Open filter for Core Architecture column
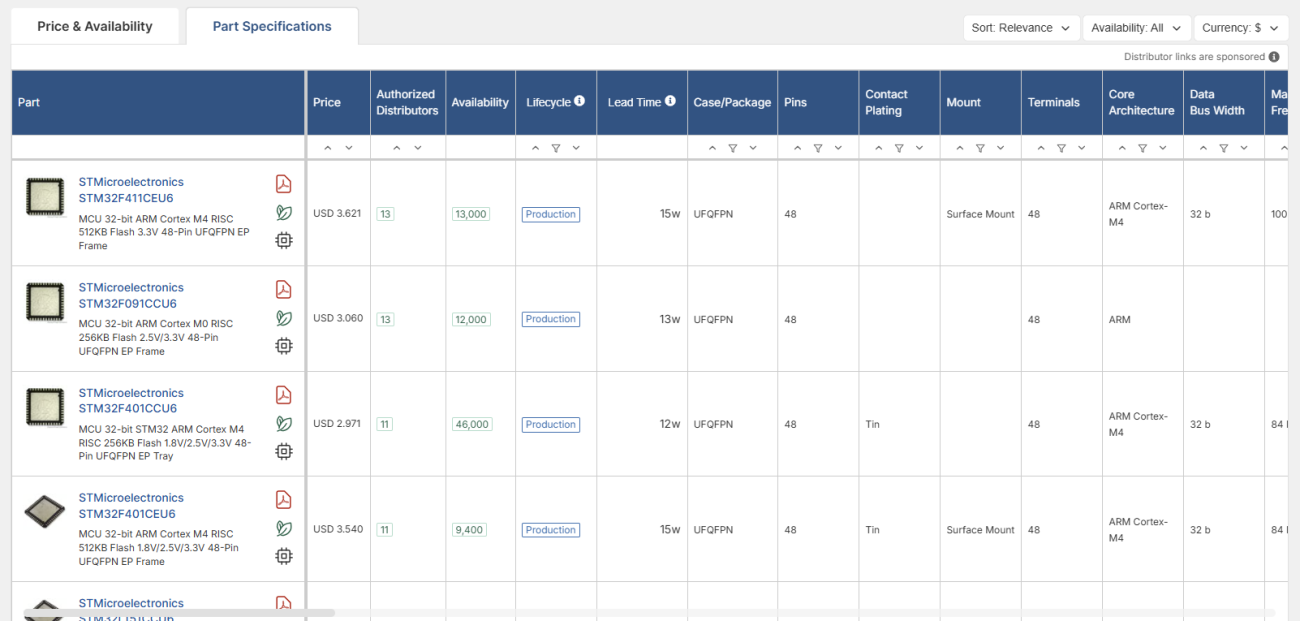Viewport: 1300px width, 621px height. point(1142,148)
